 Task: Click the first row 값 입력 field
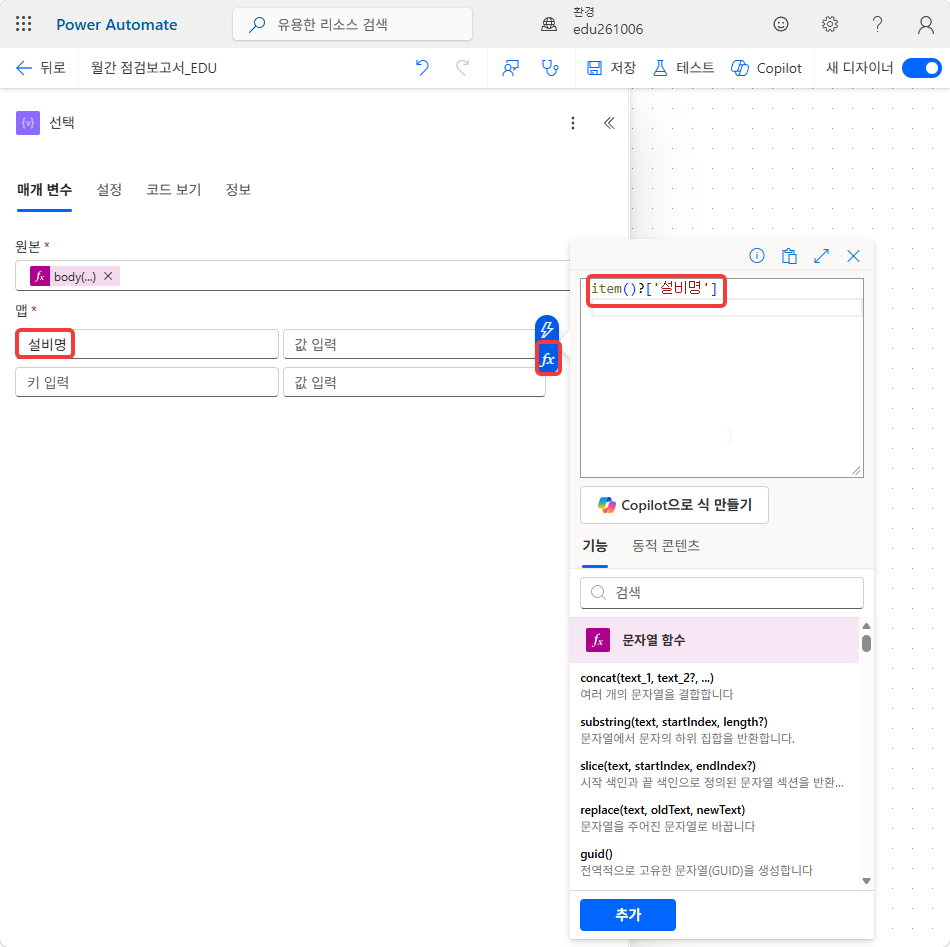pyautogui.click(x=414, y=344)
